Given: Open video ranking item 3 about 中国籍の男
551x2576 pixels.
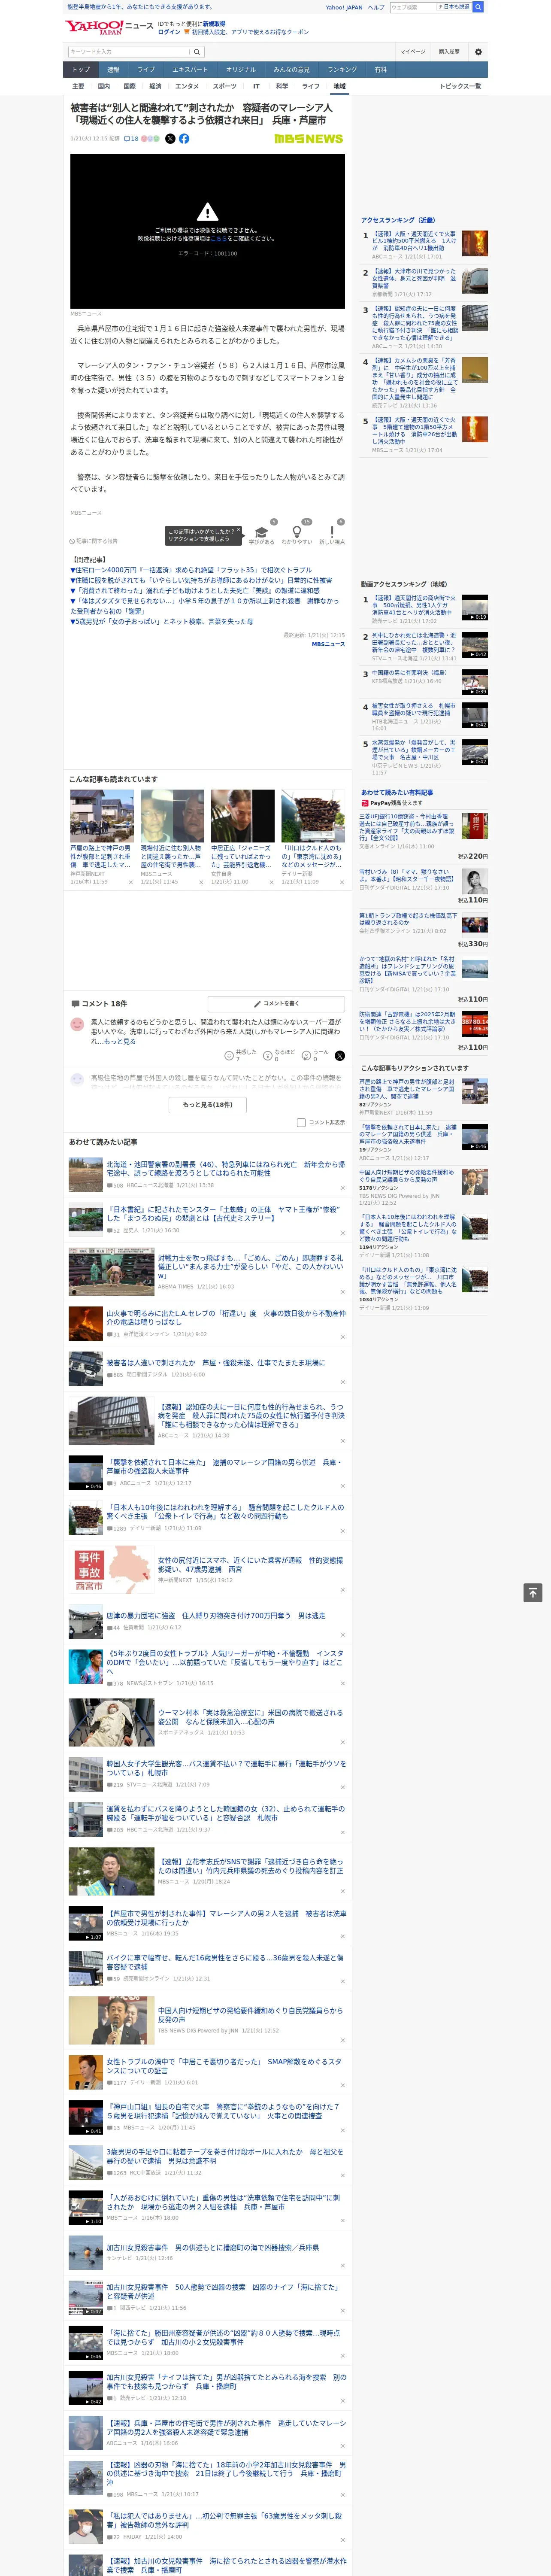Looking at the screenshot, I should point(410,673).
